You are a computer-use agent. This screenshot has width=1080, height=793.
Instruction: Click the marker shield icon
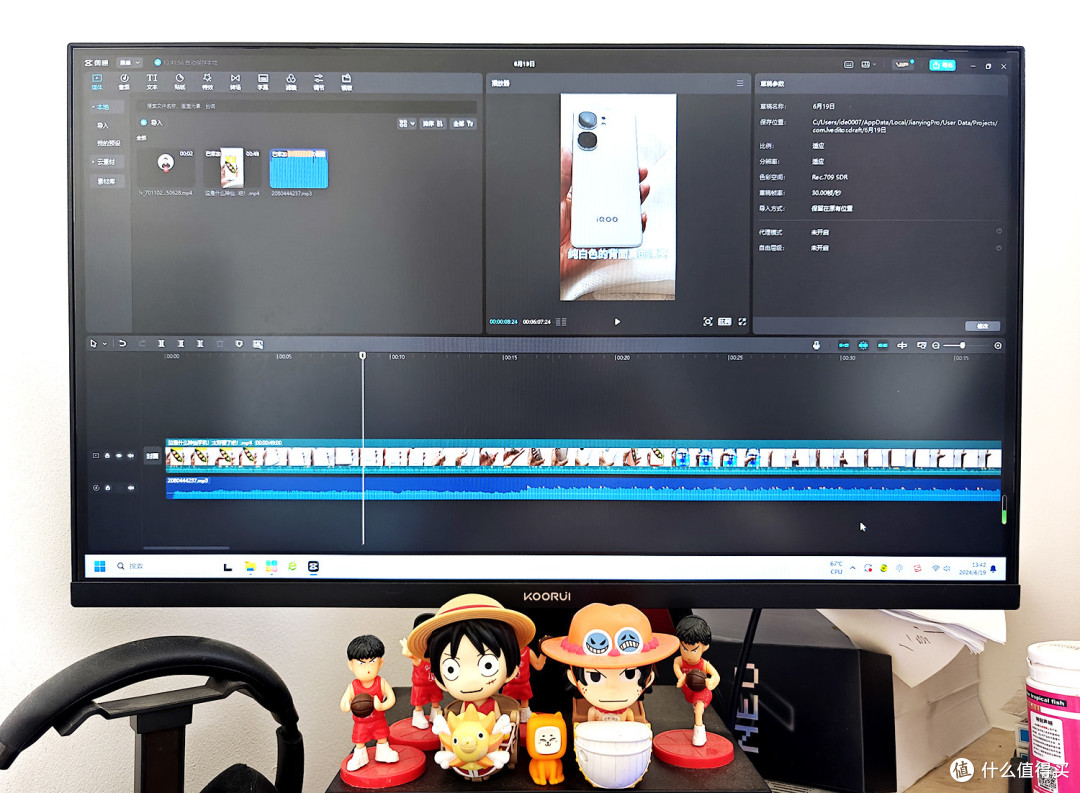tap(239, 343)
